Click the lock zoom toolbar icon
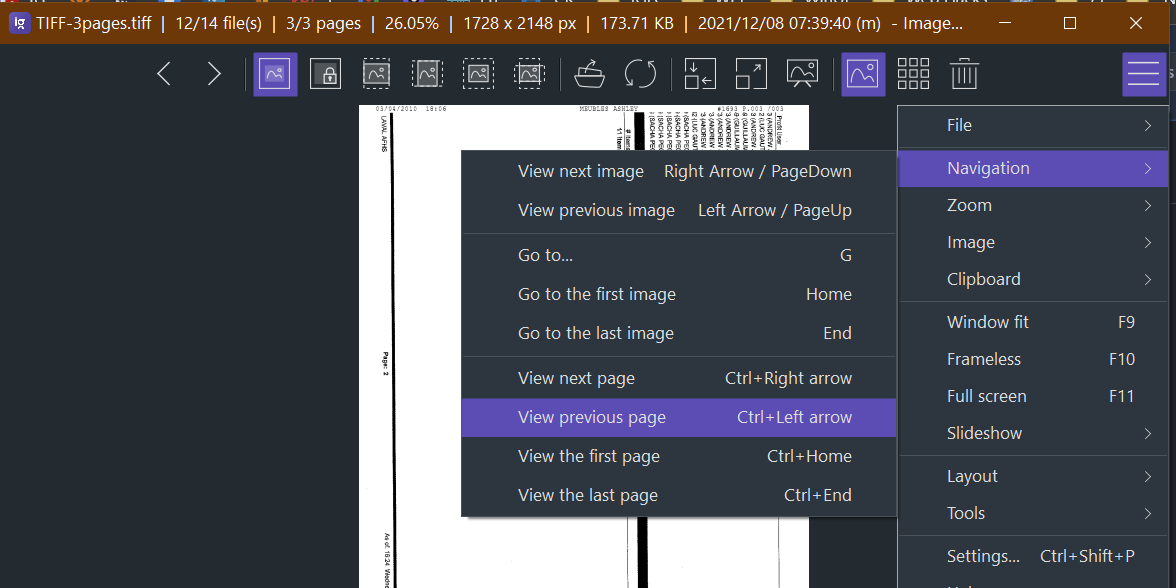Image resolution: width=1176 pixels, height=588 pixels. pyautogui.click(x=325, y=73)
